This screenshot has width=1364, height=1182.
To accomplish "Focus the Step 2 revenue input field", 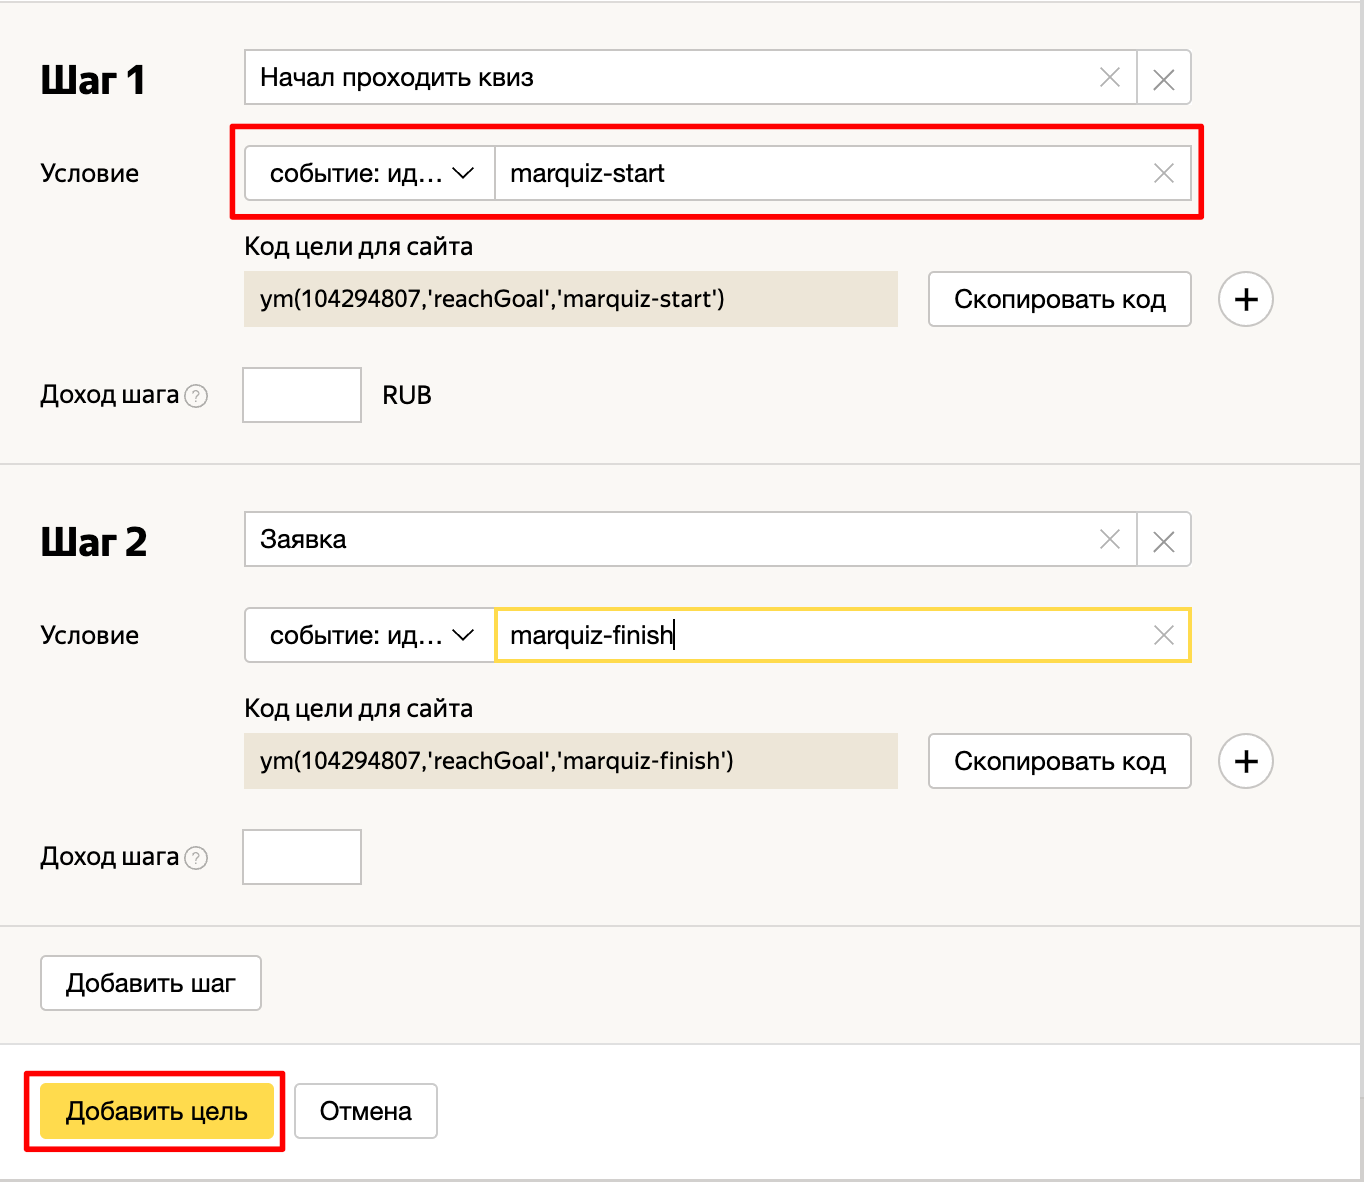I will coord(302,857).
